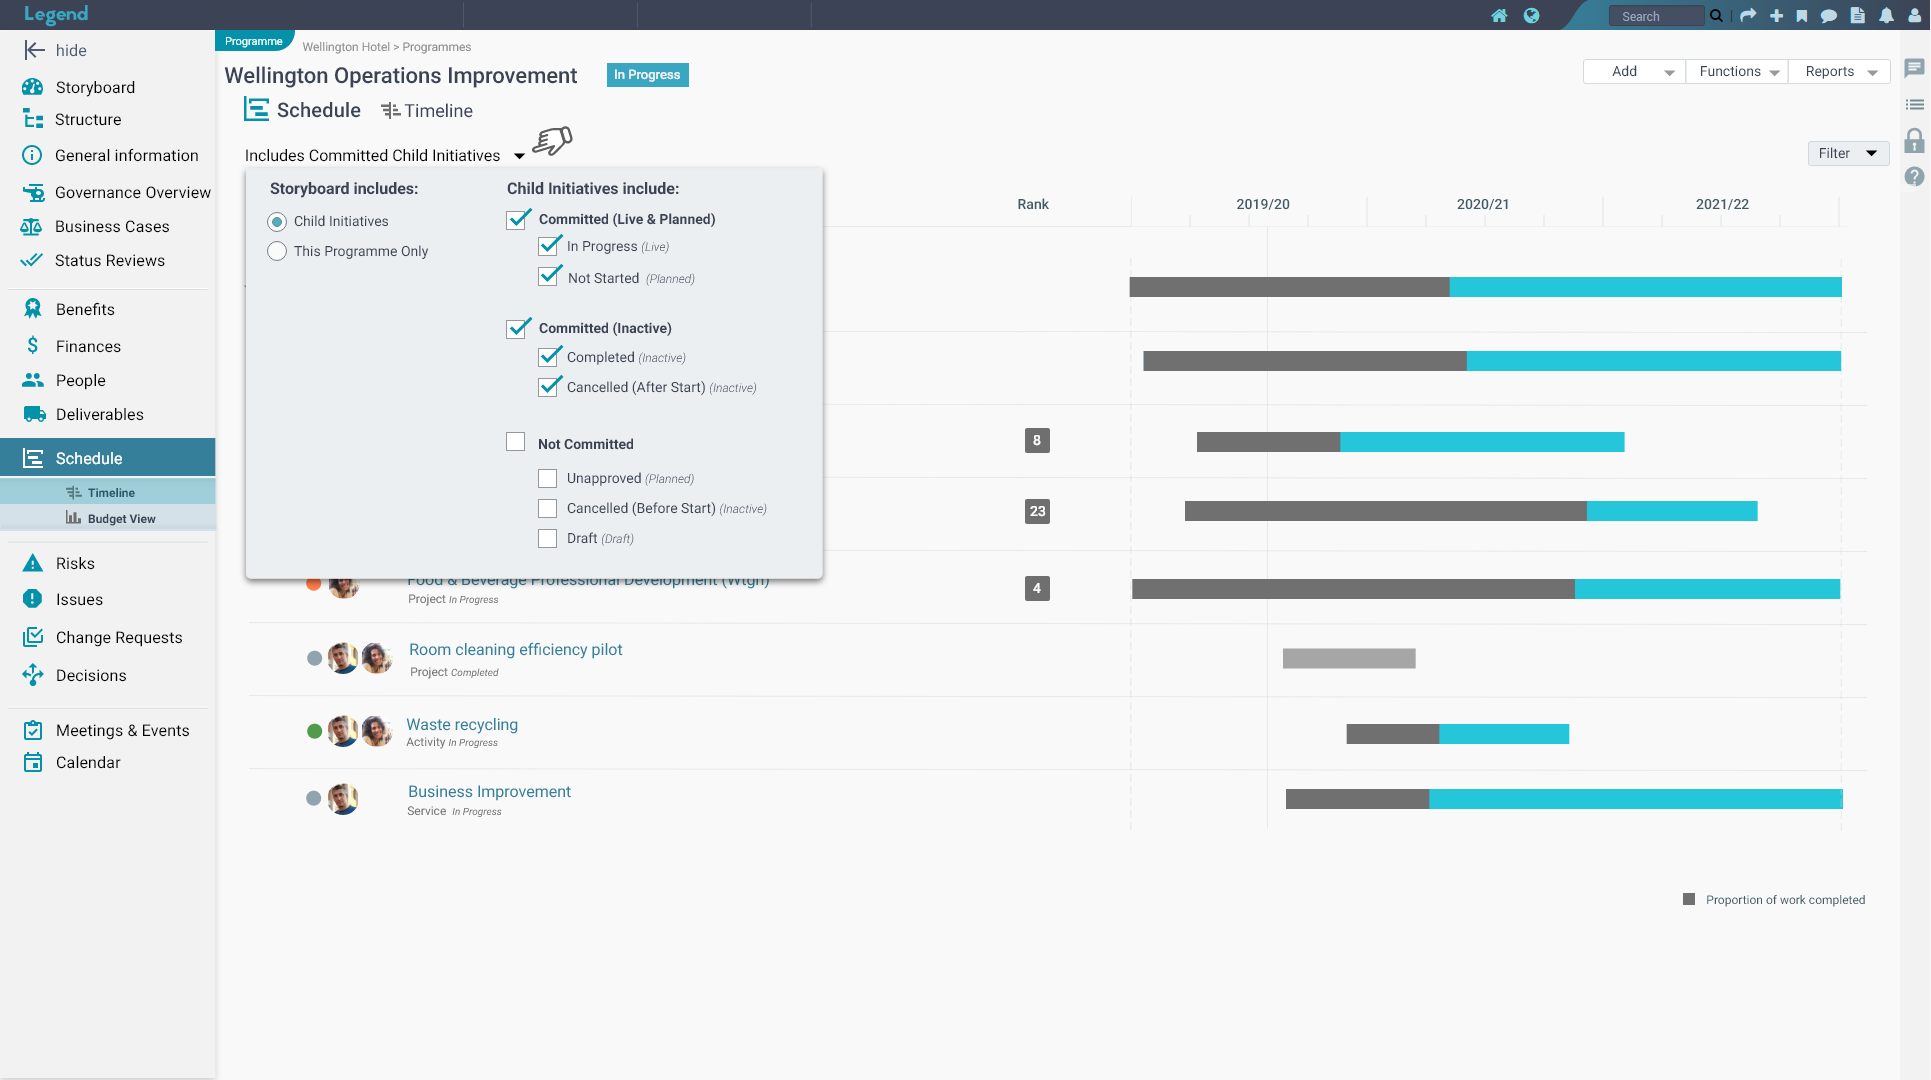Click the Finances dollar icon
Image resolution: width=1931 pixels, height=1080 pixels.
click(33, 345)
